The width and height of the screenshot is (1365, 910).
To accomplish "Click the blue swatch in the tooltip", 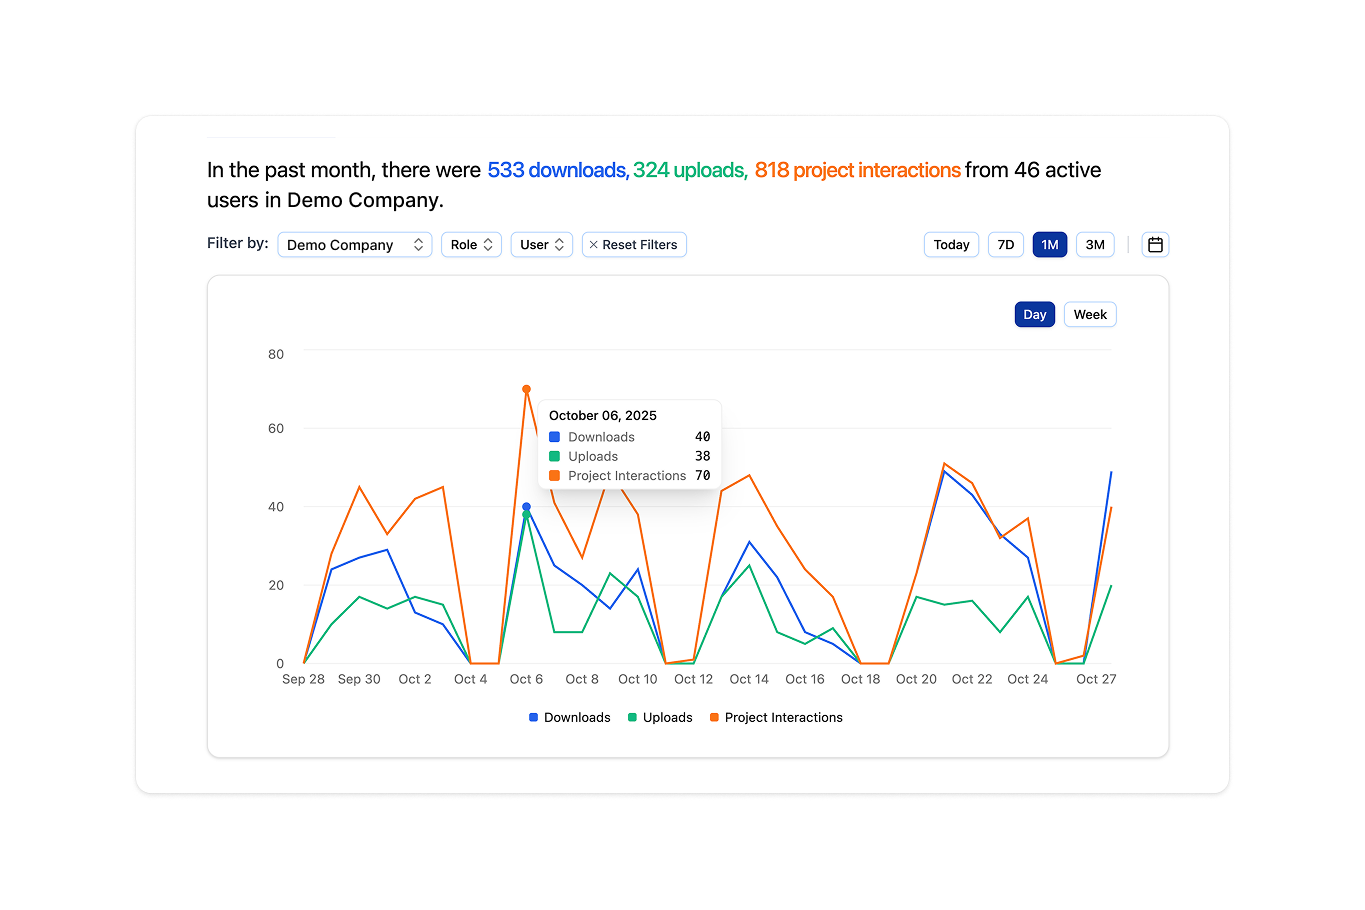I will [x=553, y=437].
